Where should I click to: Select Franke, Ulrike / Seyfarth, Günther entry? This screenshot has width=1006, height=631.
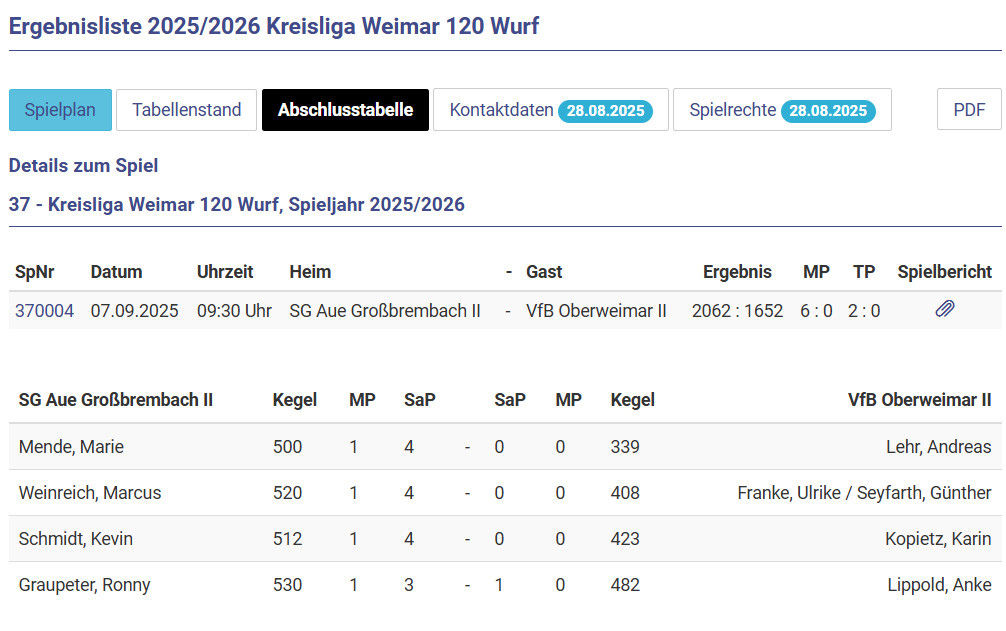[x=864, y=493]
